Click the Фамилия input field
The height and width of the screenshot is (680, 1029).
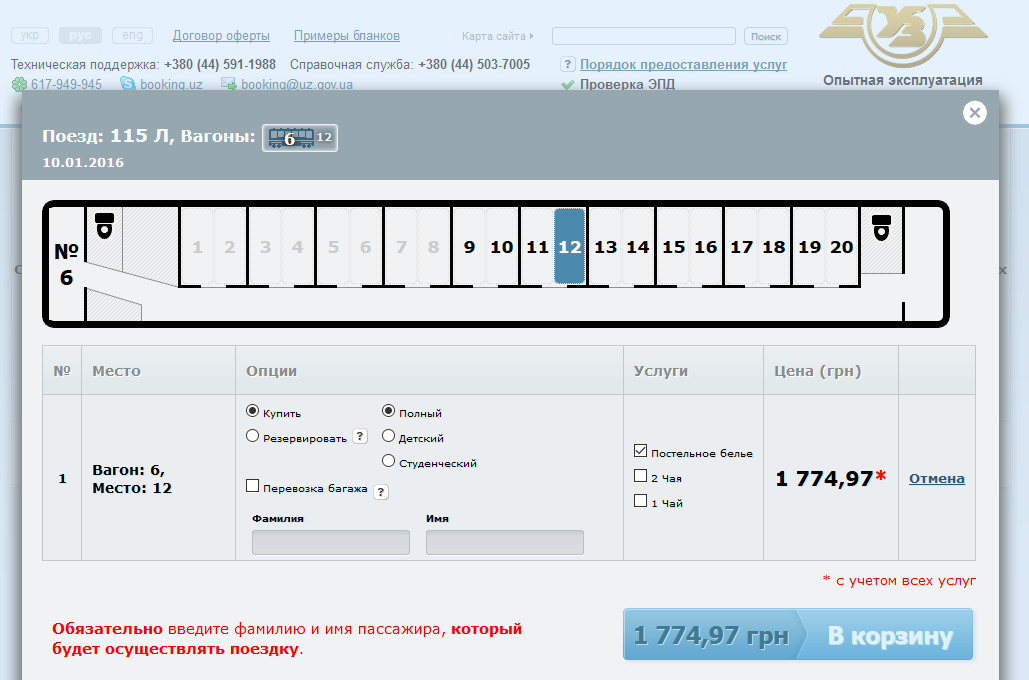pyautogui.click(x=331, y=542)
